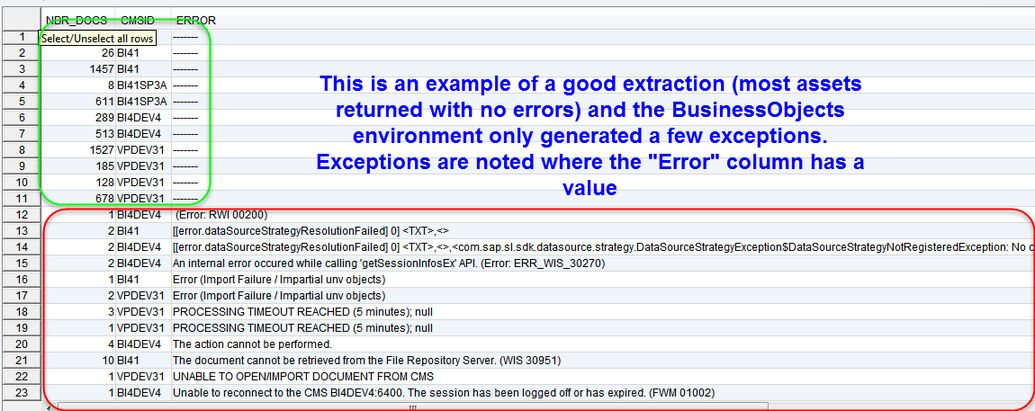Click NBR_DOCS value 128
Screen dimensions: 1035x411
pos(106,182)
